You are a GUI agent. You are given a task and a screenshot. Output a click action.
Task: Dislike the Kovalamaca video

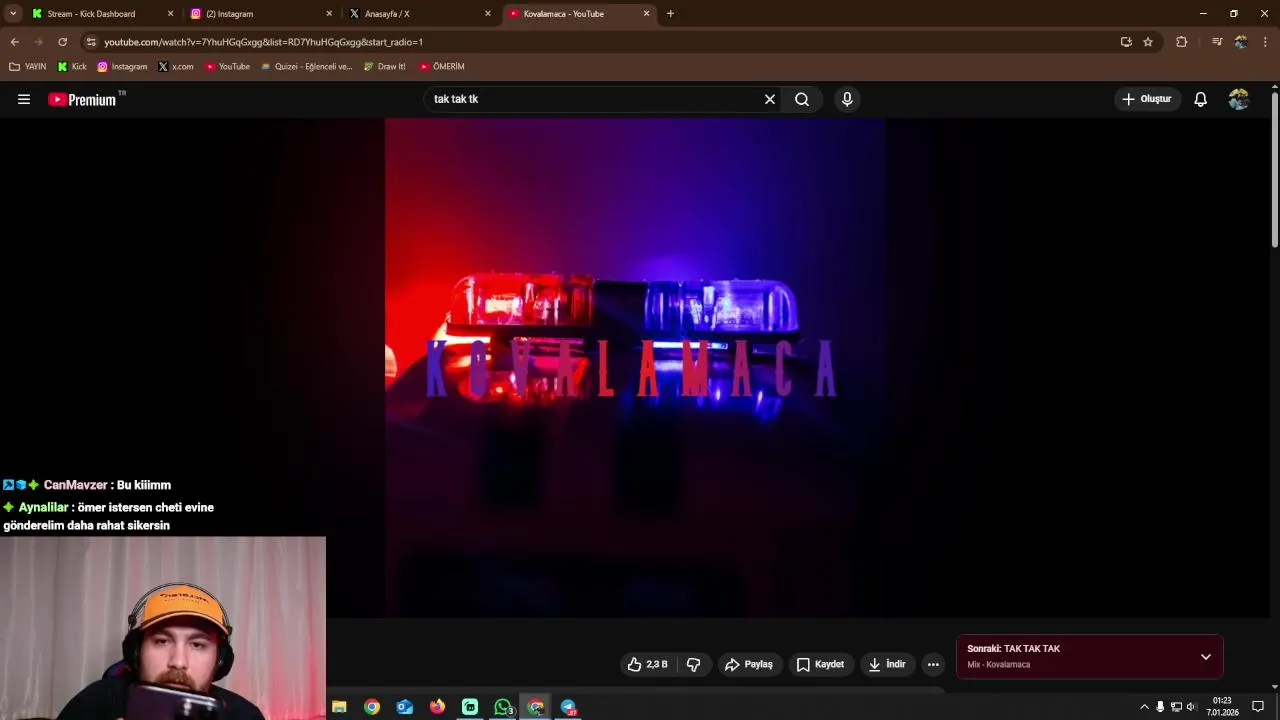click(693, 664)
